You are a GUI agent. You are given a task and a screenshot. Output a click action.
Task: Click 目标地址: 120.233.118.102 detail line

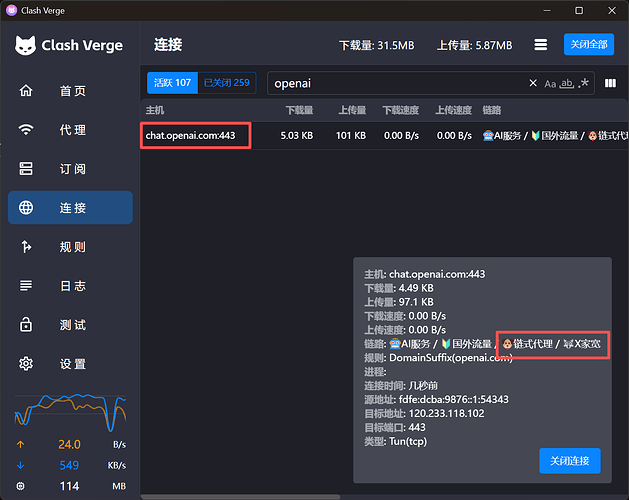point(424,413)
